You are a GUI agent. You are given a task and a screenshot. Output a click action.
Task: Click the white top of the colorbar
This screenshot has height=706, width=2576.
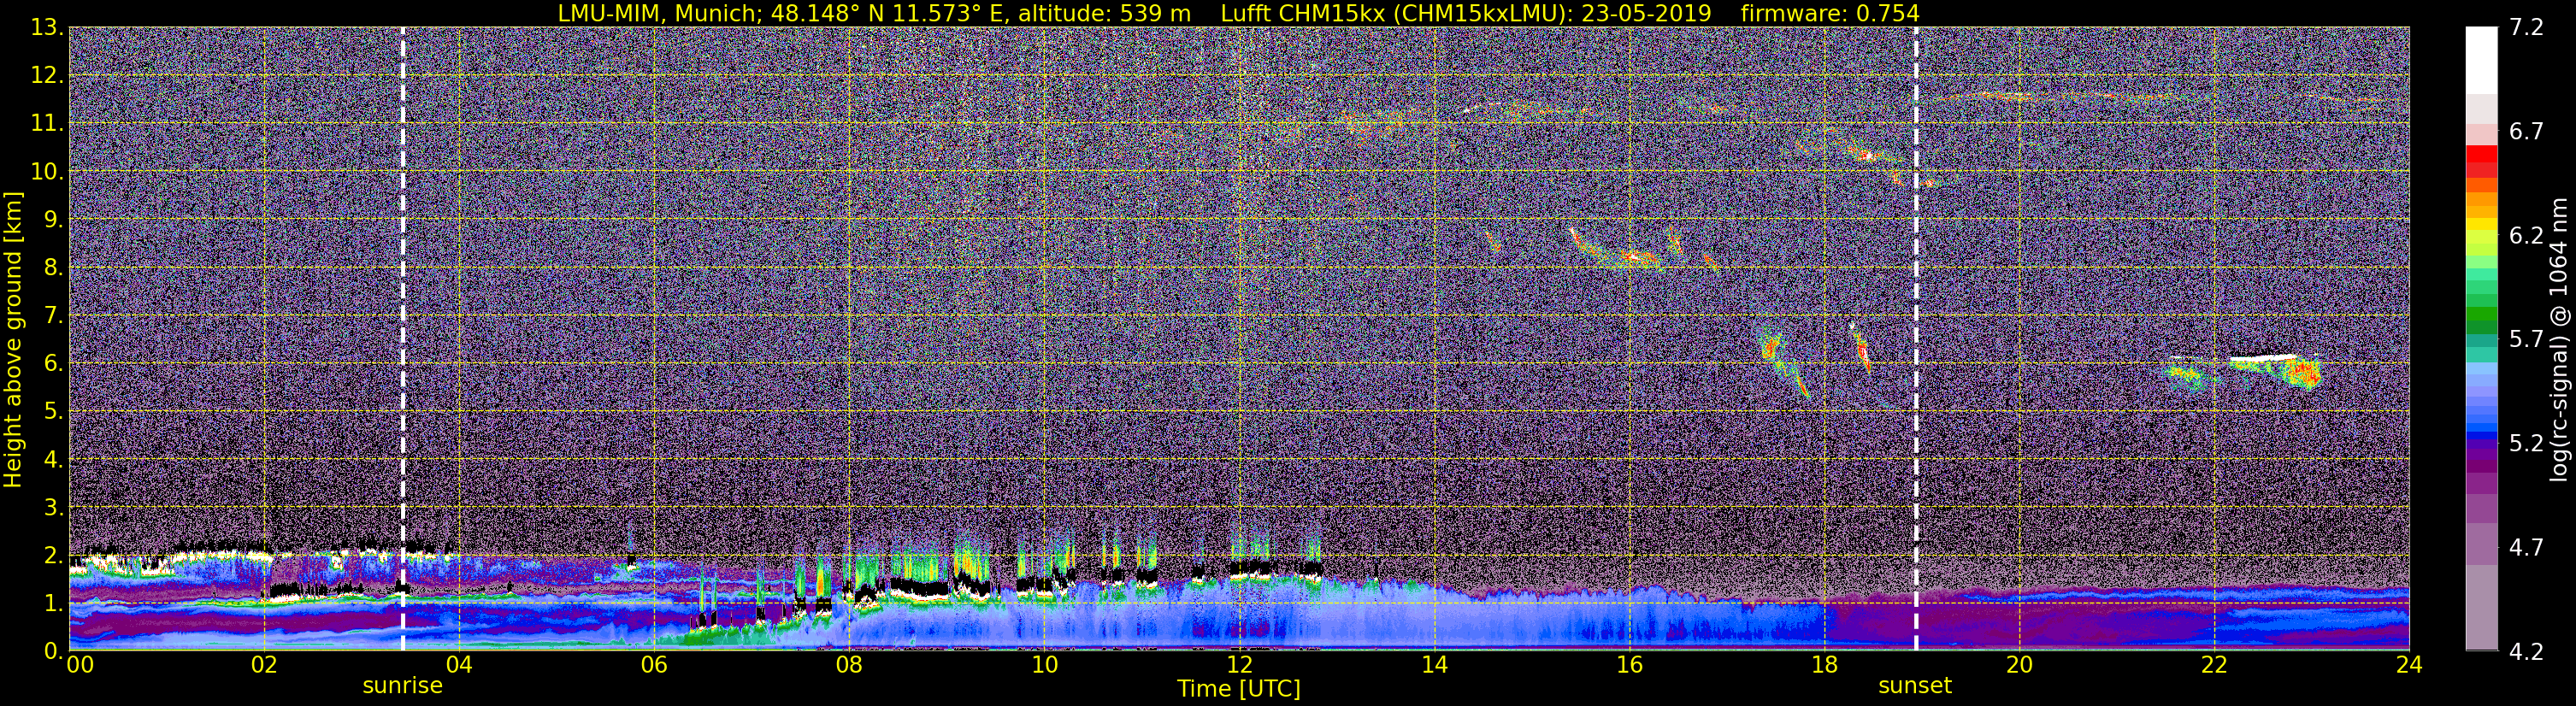(2481, 60)
